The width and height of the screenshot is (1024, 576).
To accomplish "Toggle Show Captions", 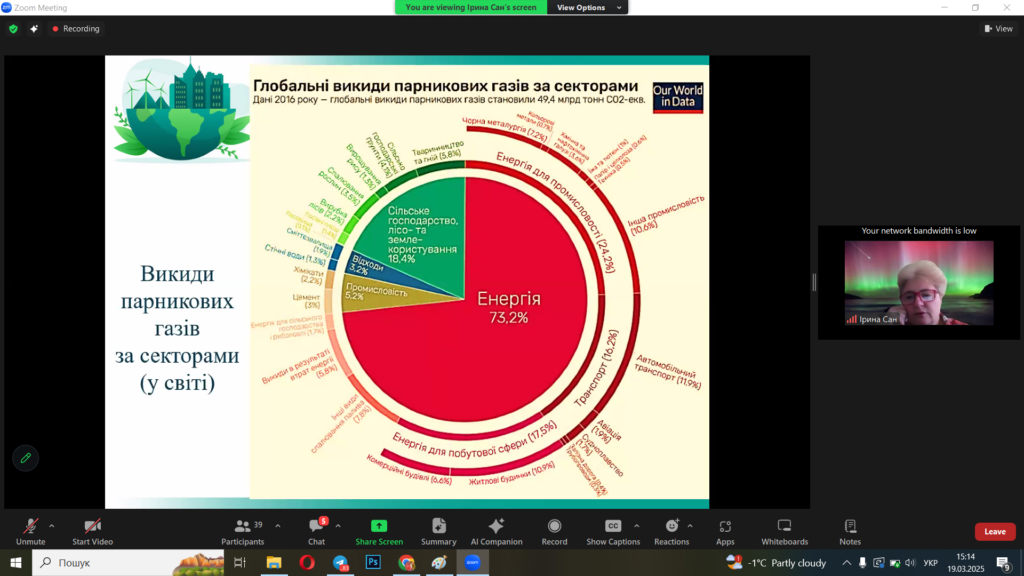I will point(613,531).
